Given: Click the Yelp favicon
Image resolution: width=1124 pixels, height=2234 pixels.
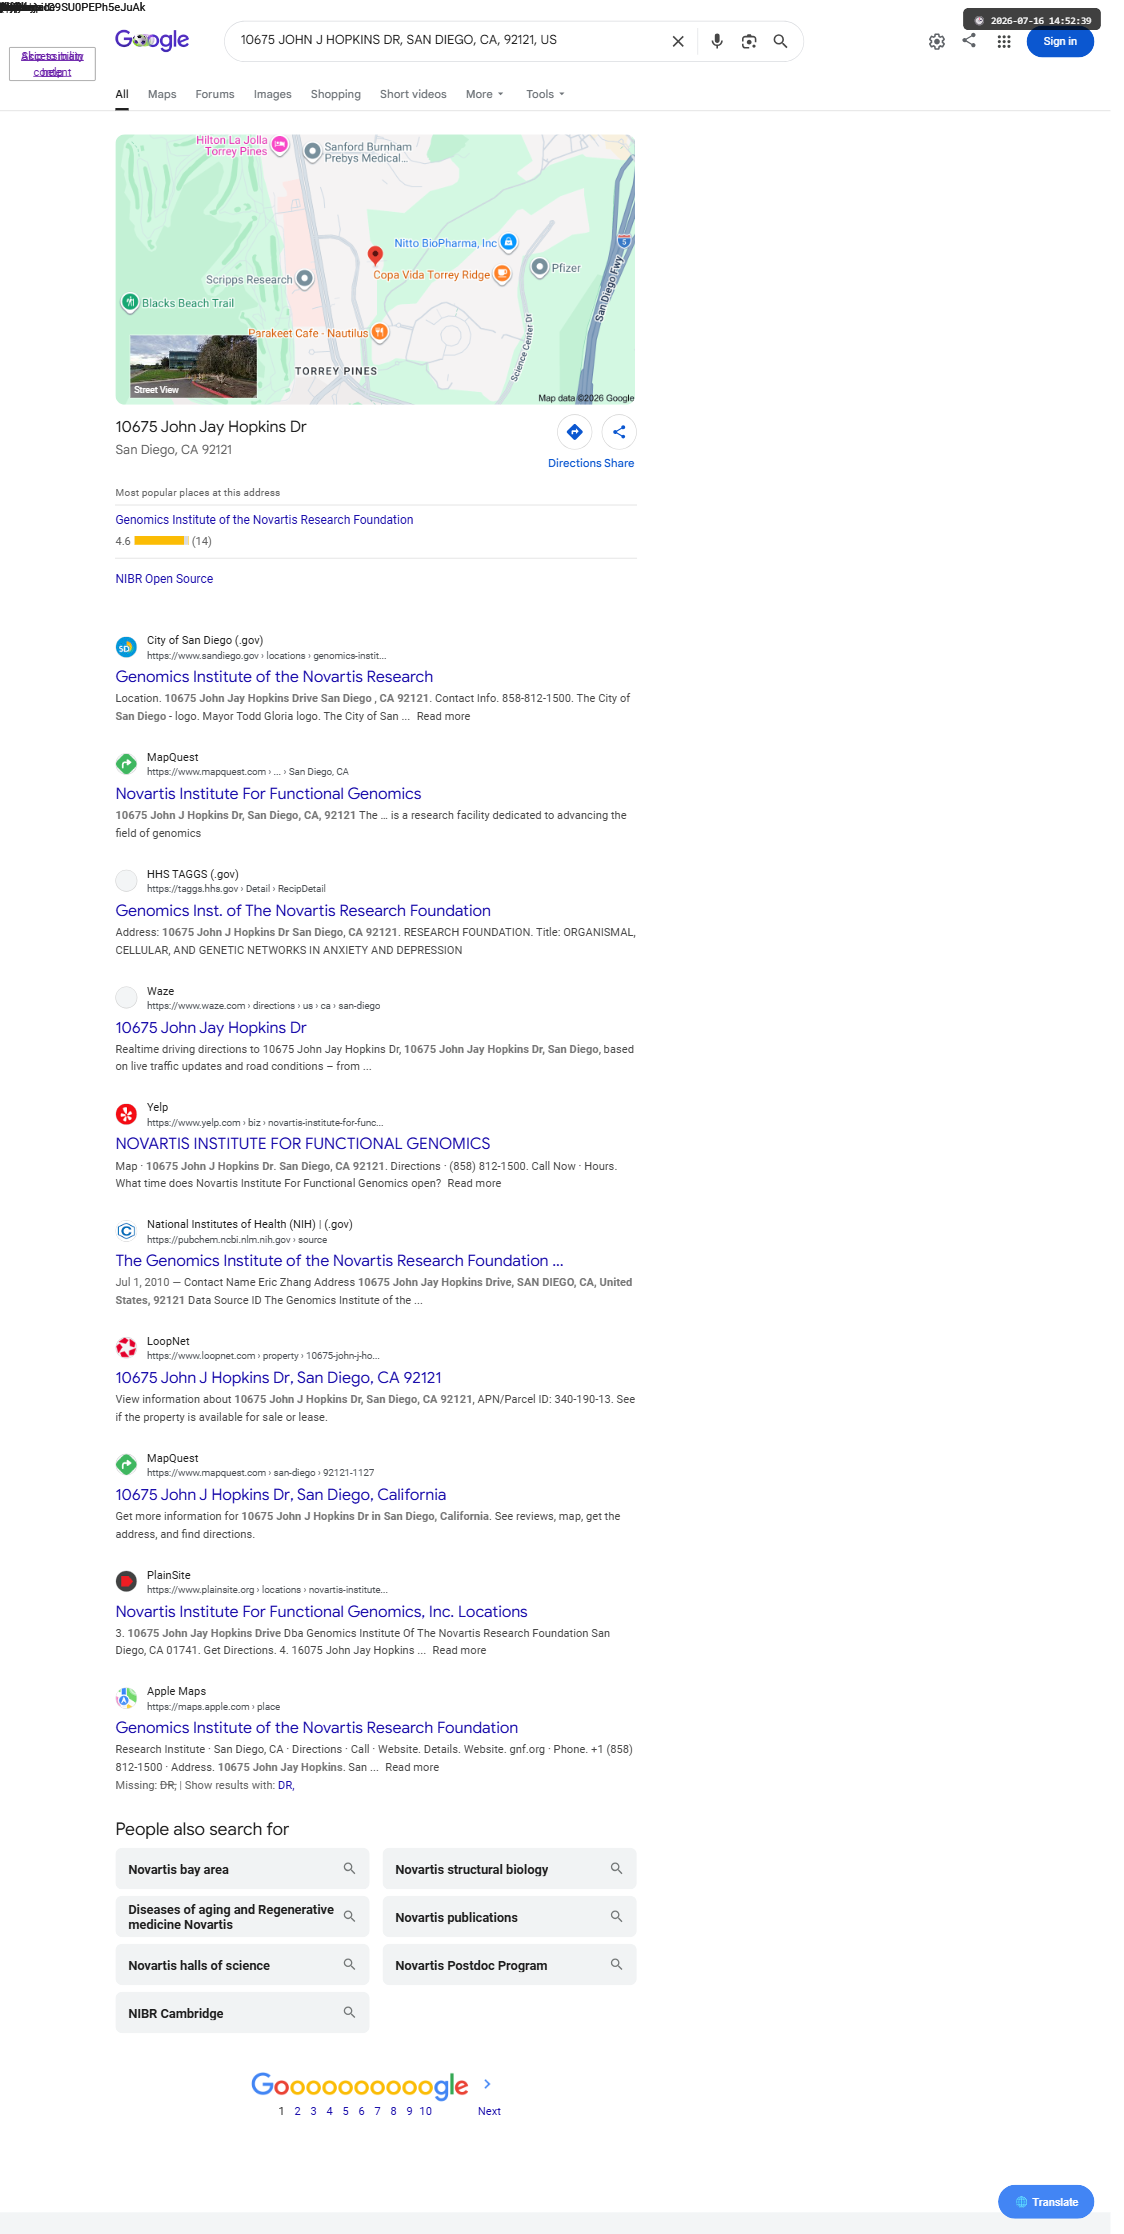Looking at the screenshot, I should (x=126, y=1114).
